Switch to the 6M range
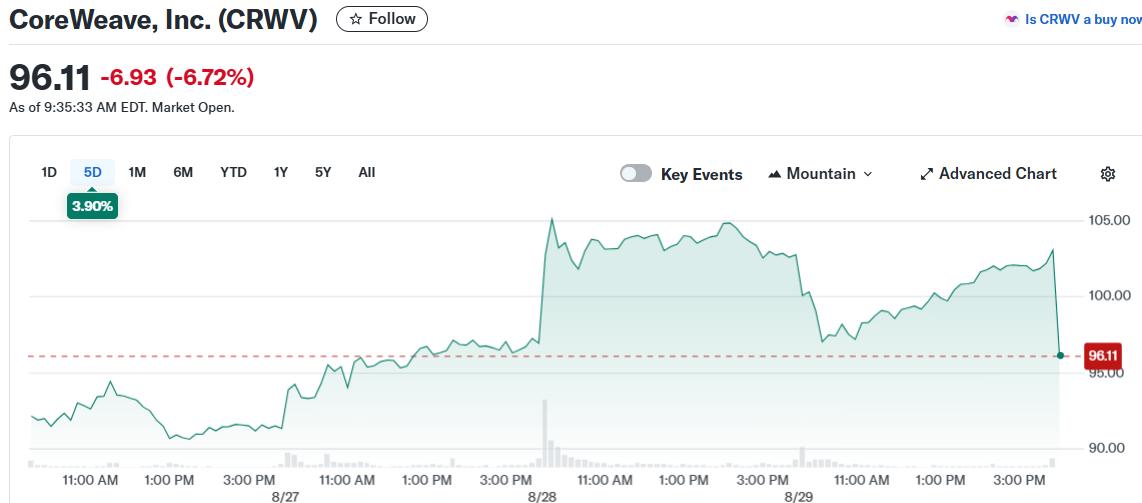Viewport: 1142px width, 503px height. point(183,173)
